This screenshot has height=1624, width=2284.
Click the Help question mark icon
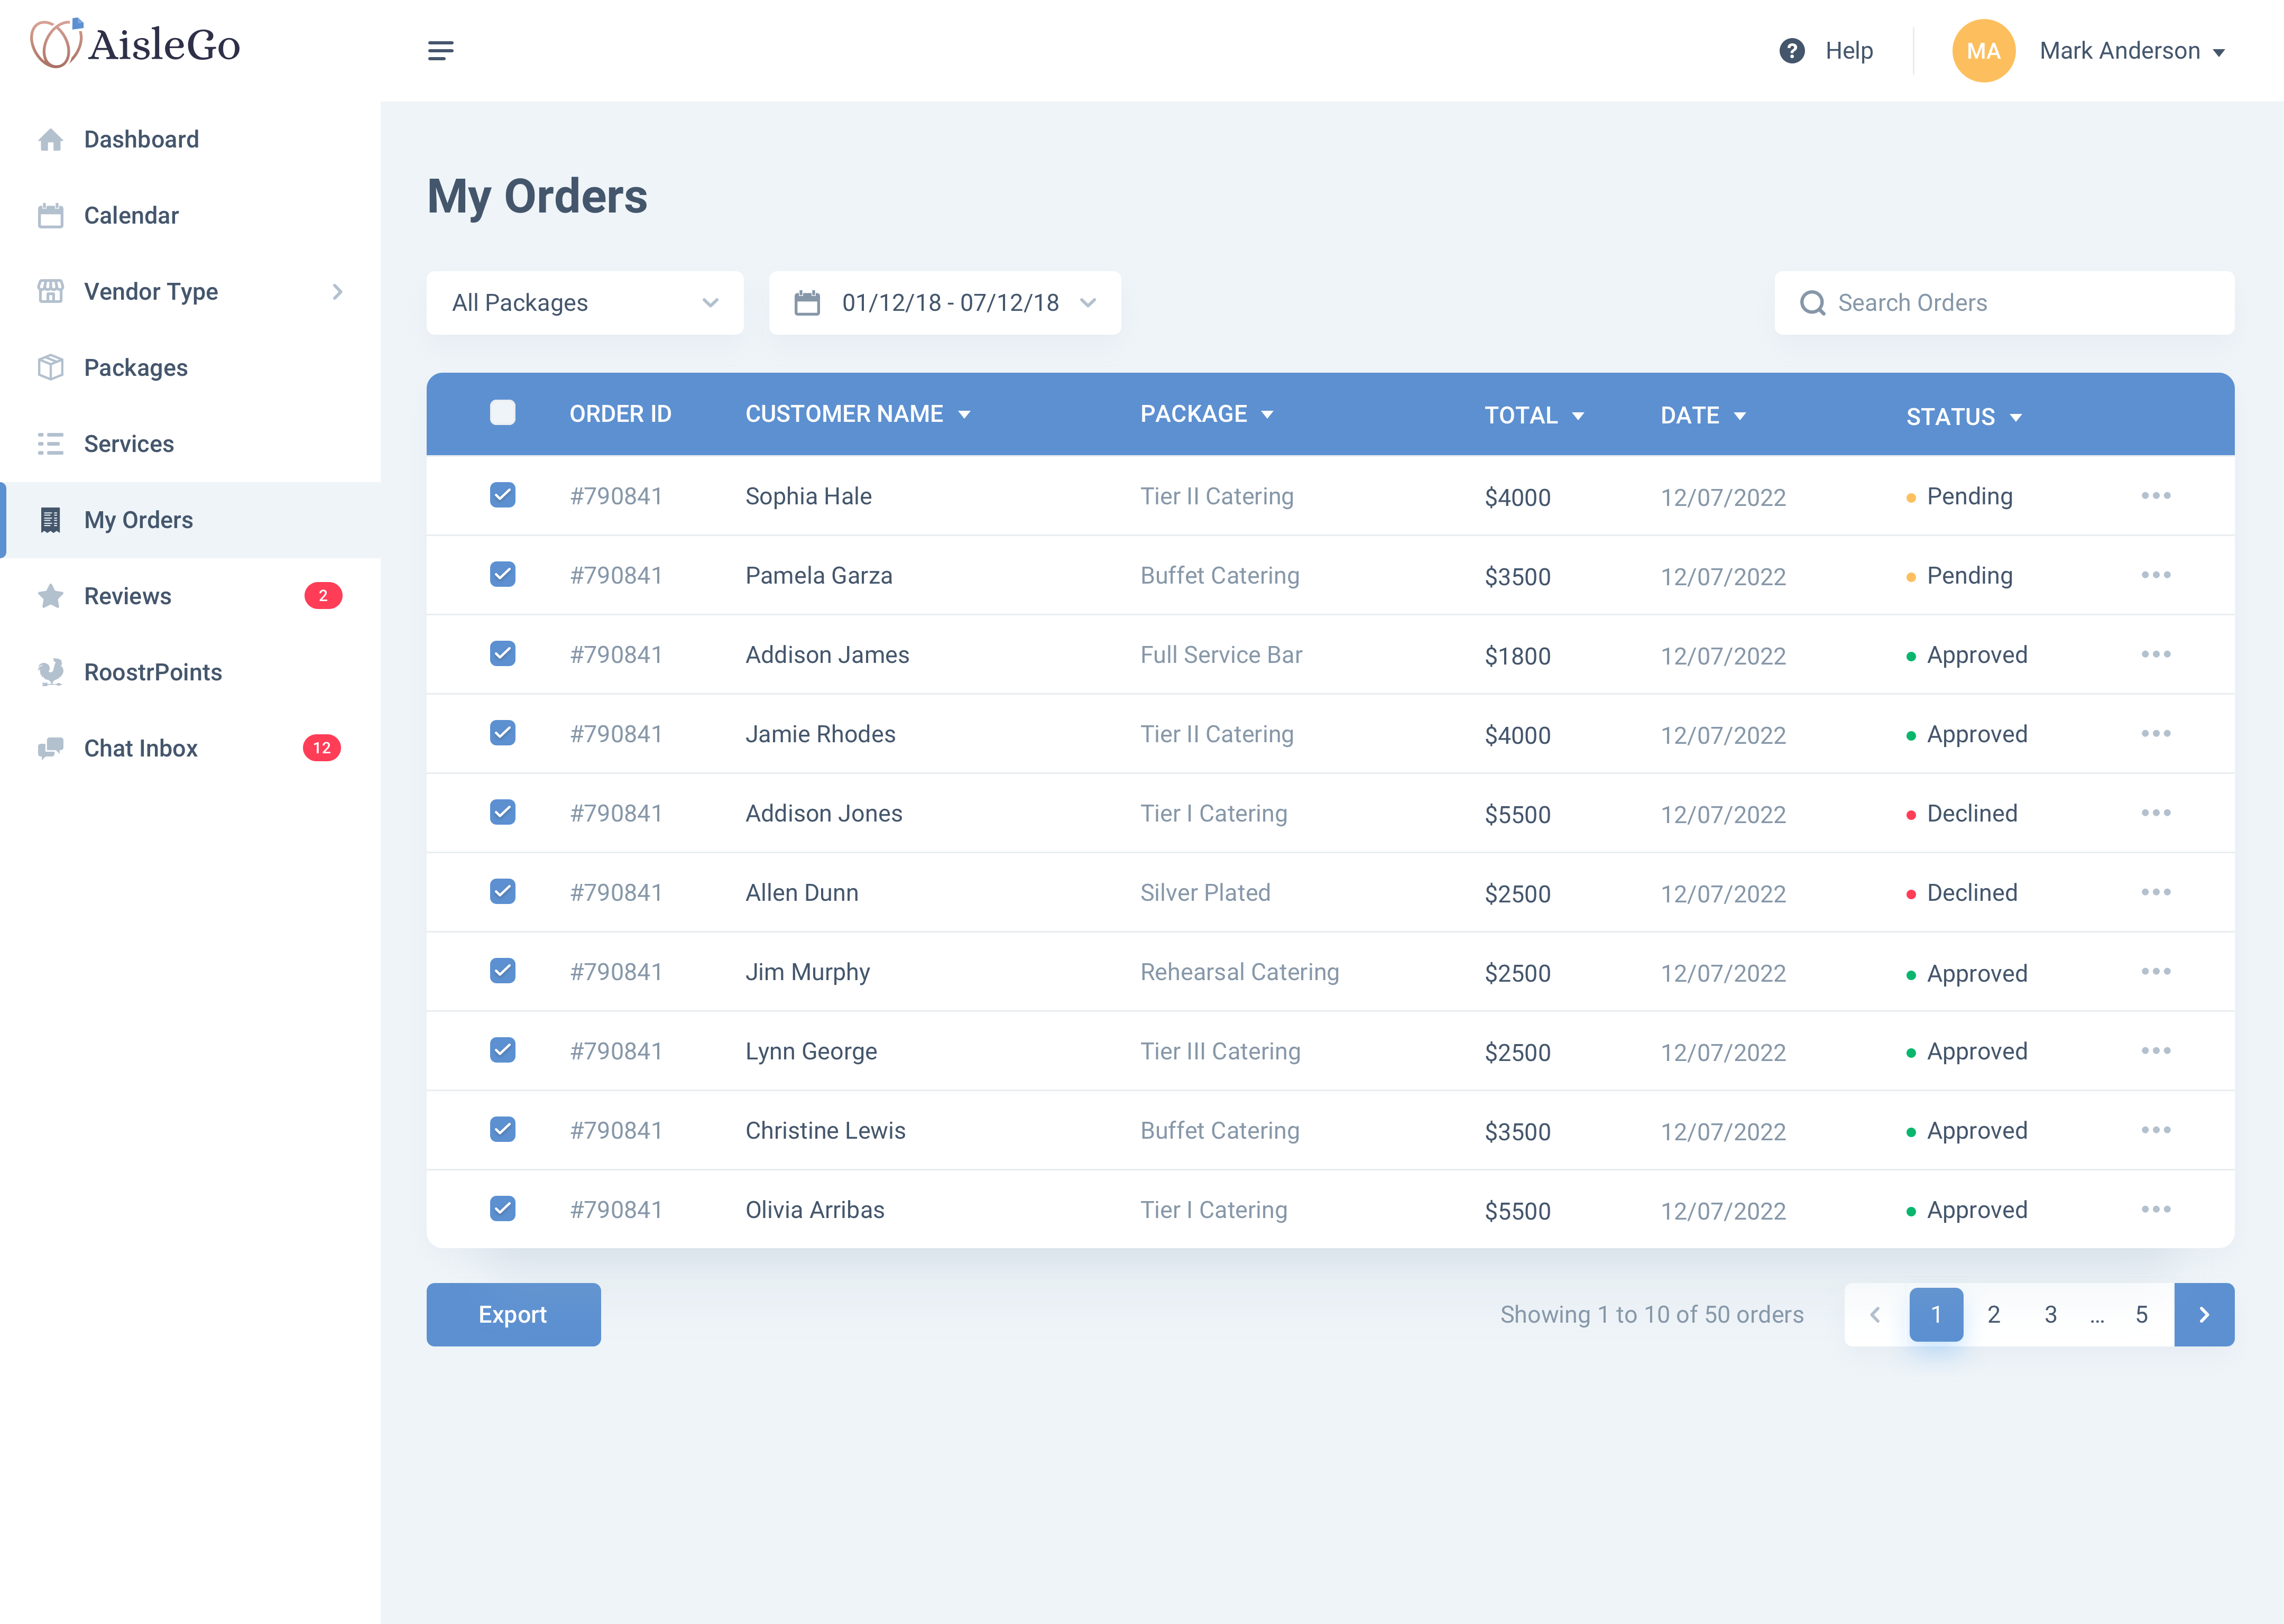[x=1791, y=50]
